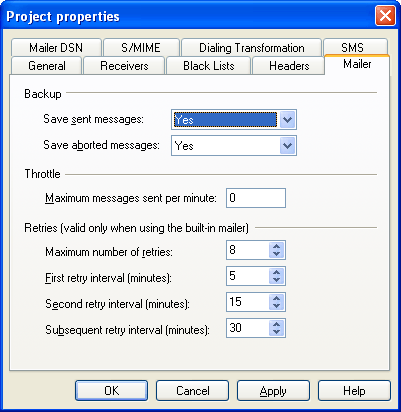Open Help for project properties

pyautogui.click(x=354, y=390)
